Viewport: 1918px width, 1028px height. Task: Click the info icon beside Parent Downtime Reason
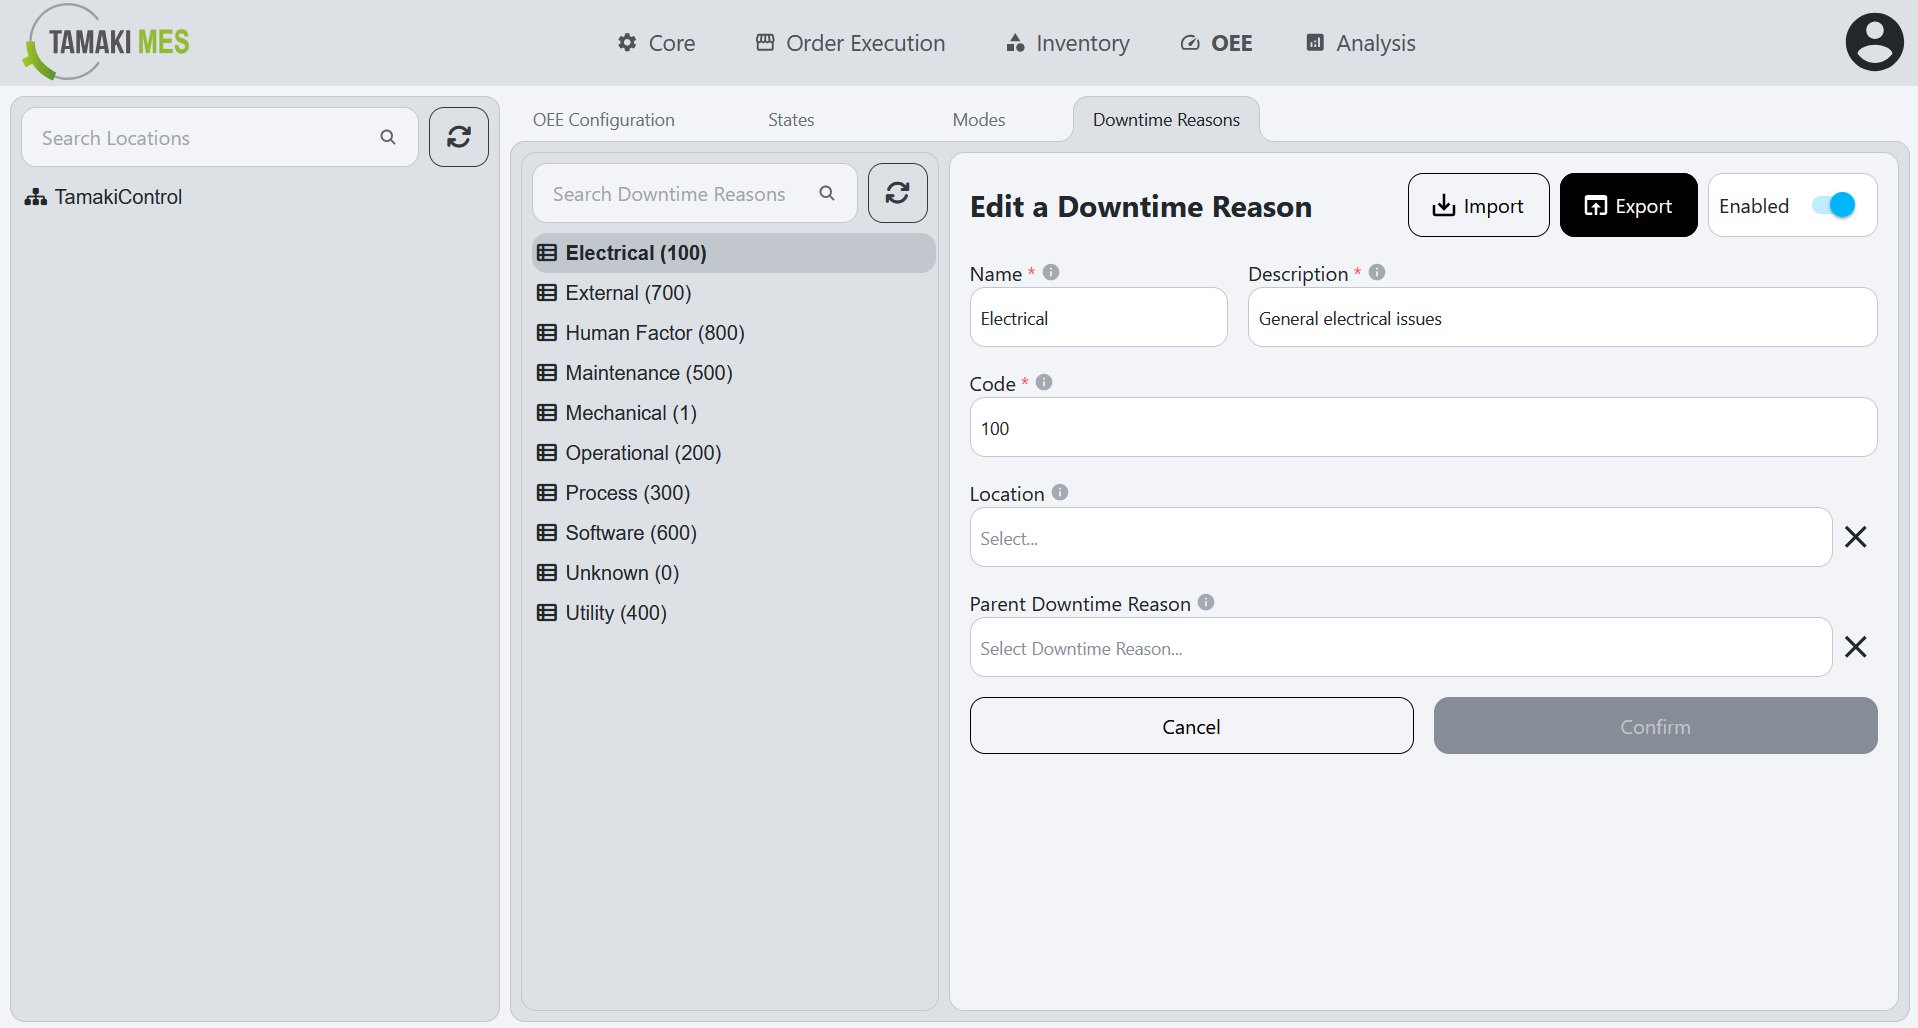tap(1206, 602)
